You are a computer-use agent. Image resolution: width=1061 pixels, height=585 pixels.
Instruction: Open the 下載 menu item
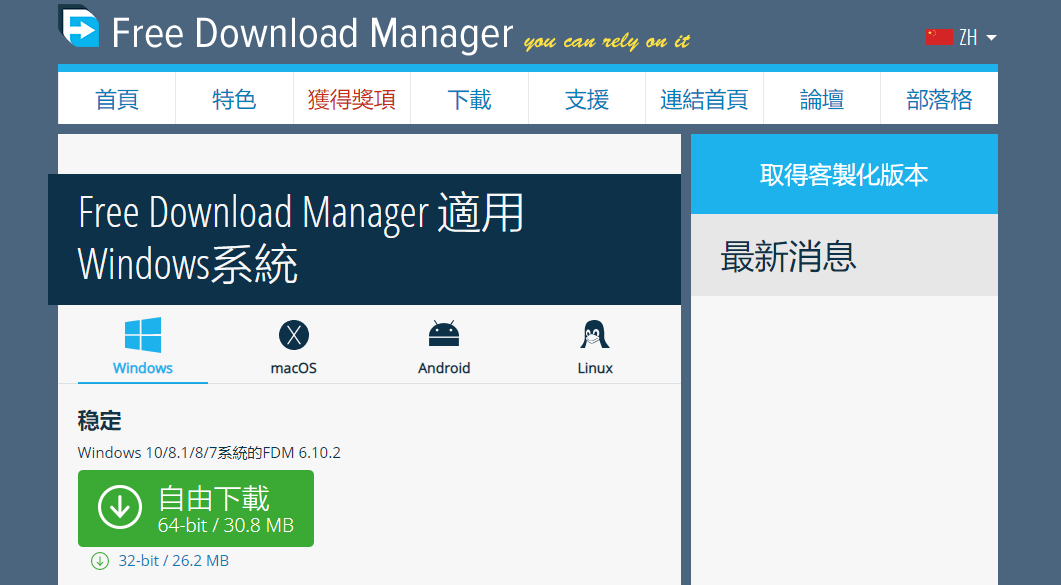[x=470, y=99]
